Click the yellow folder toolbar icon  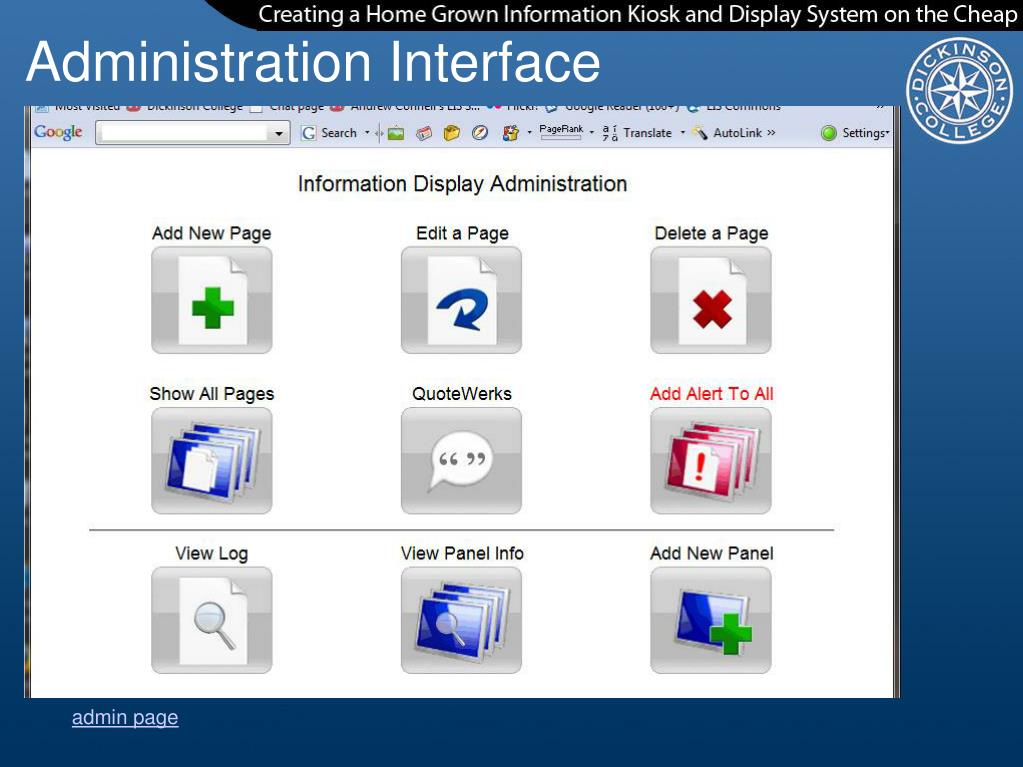coord(451,133)
